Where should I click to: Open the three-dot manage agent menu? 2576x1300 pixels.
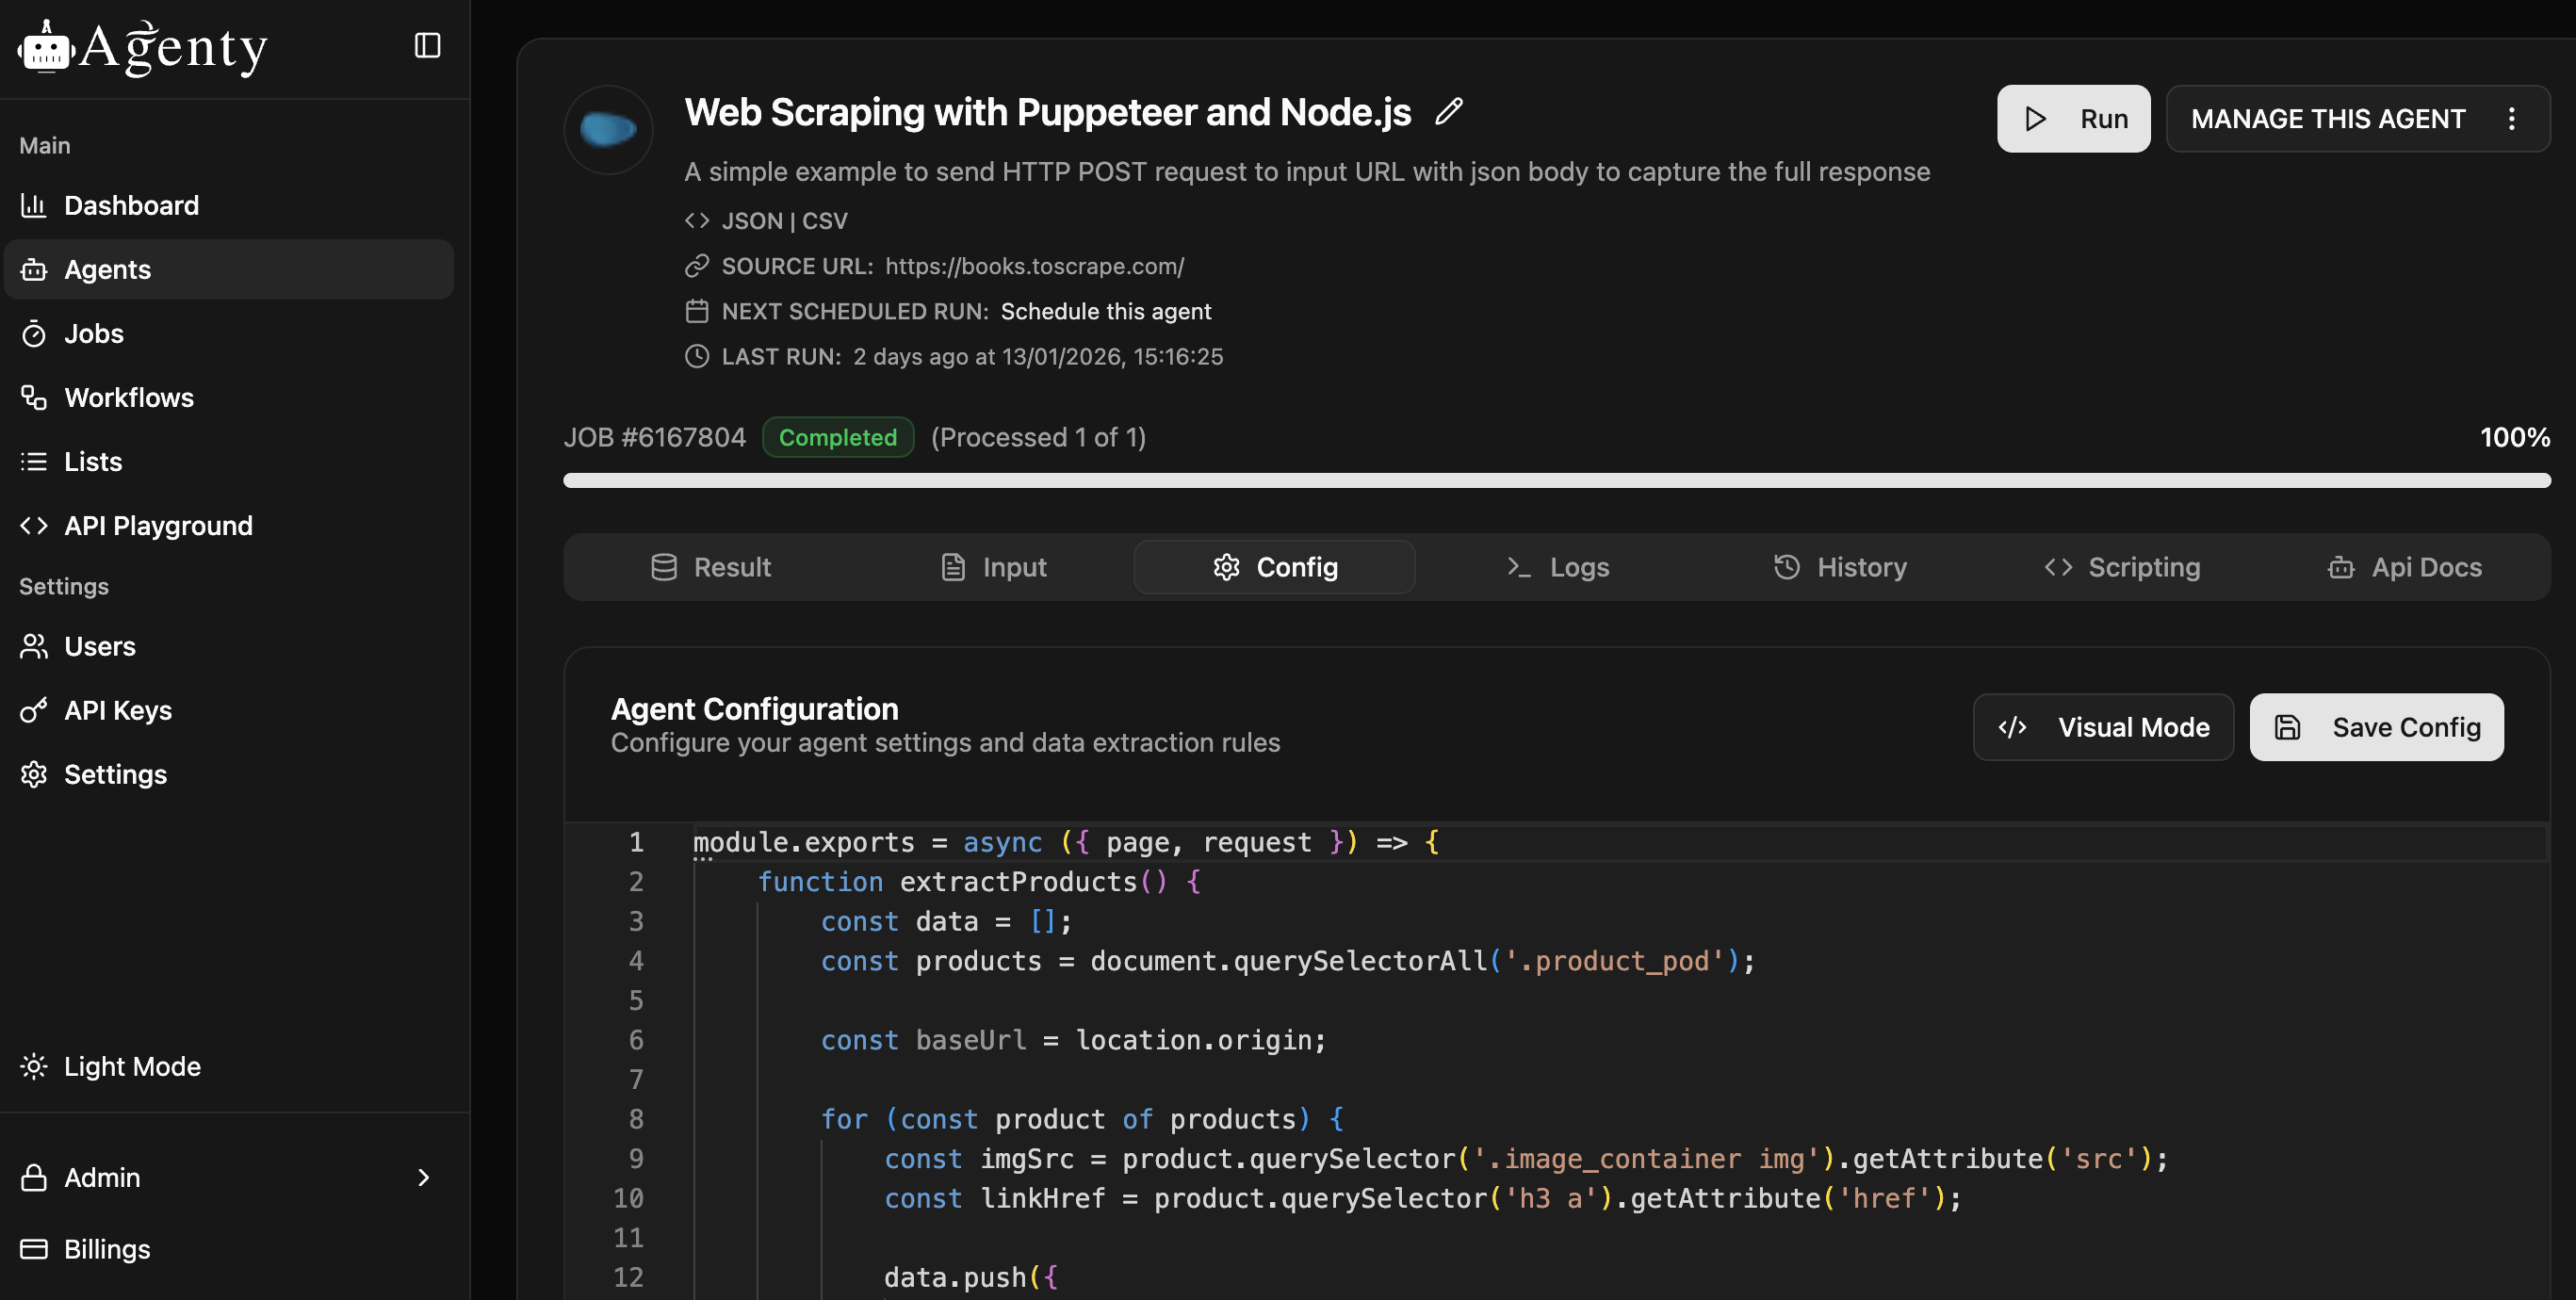(x=2511, y=119)
